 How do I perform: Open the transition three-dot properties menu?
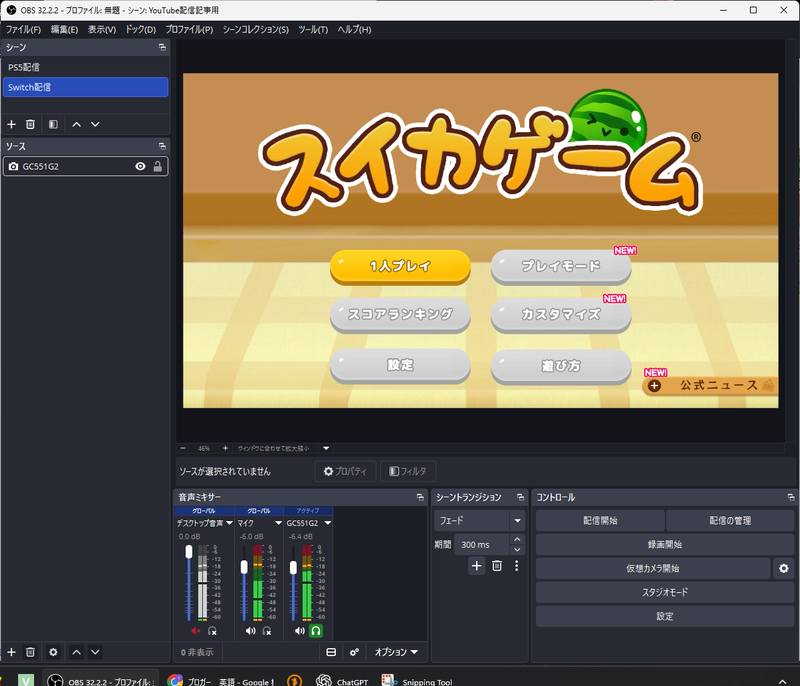click(x=516, y=566)
